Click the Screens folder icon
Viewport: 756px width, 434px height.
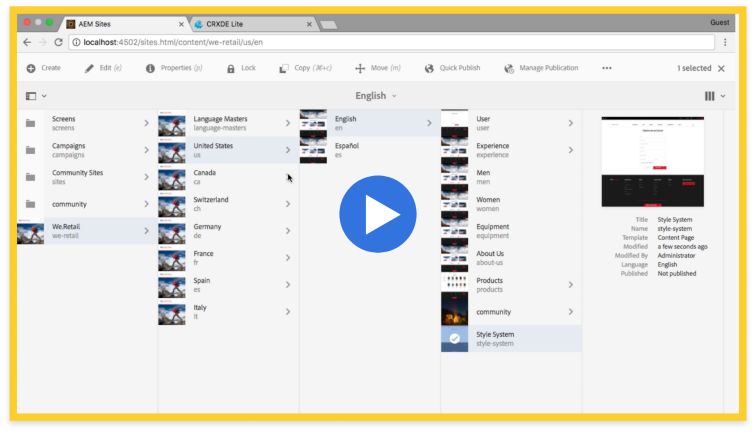pyautogui.click(x=30, y=123)
